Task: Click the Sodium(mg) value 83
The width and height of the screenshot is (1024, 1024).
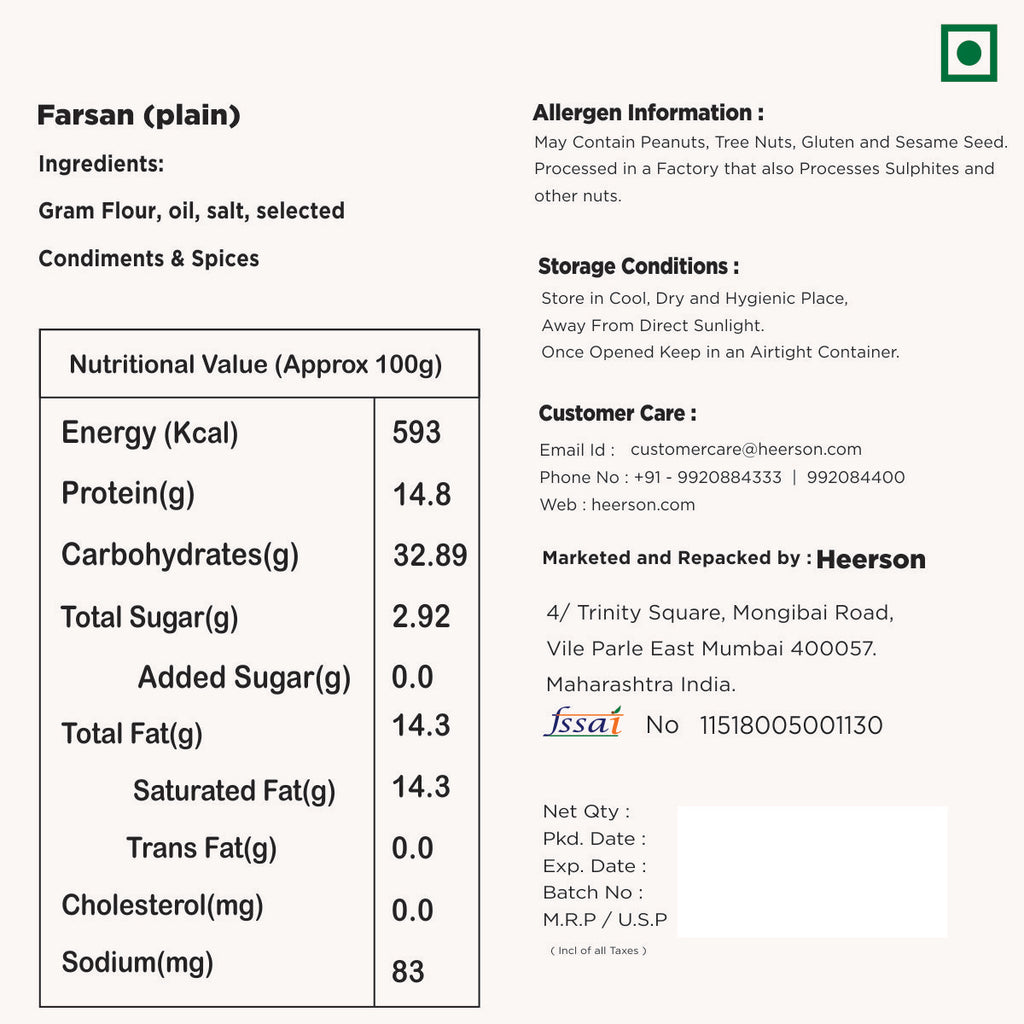Action: coord(408,972)
